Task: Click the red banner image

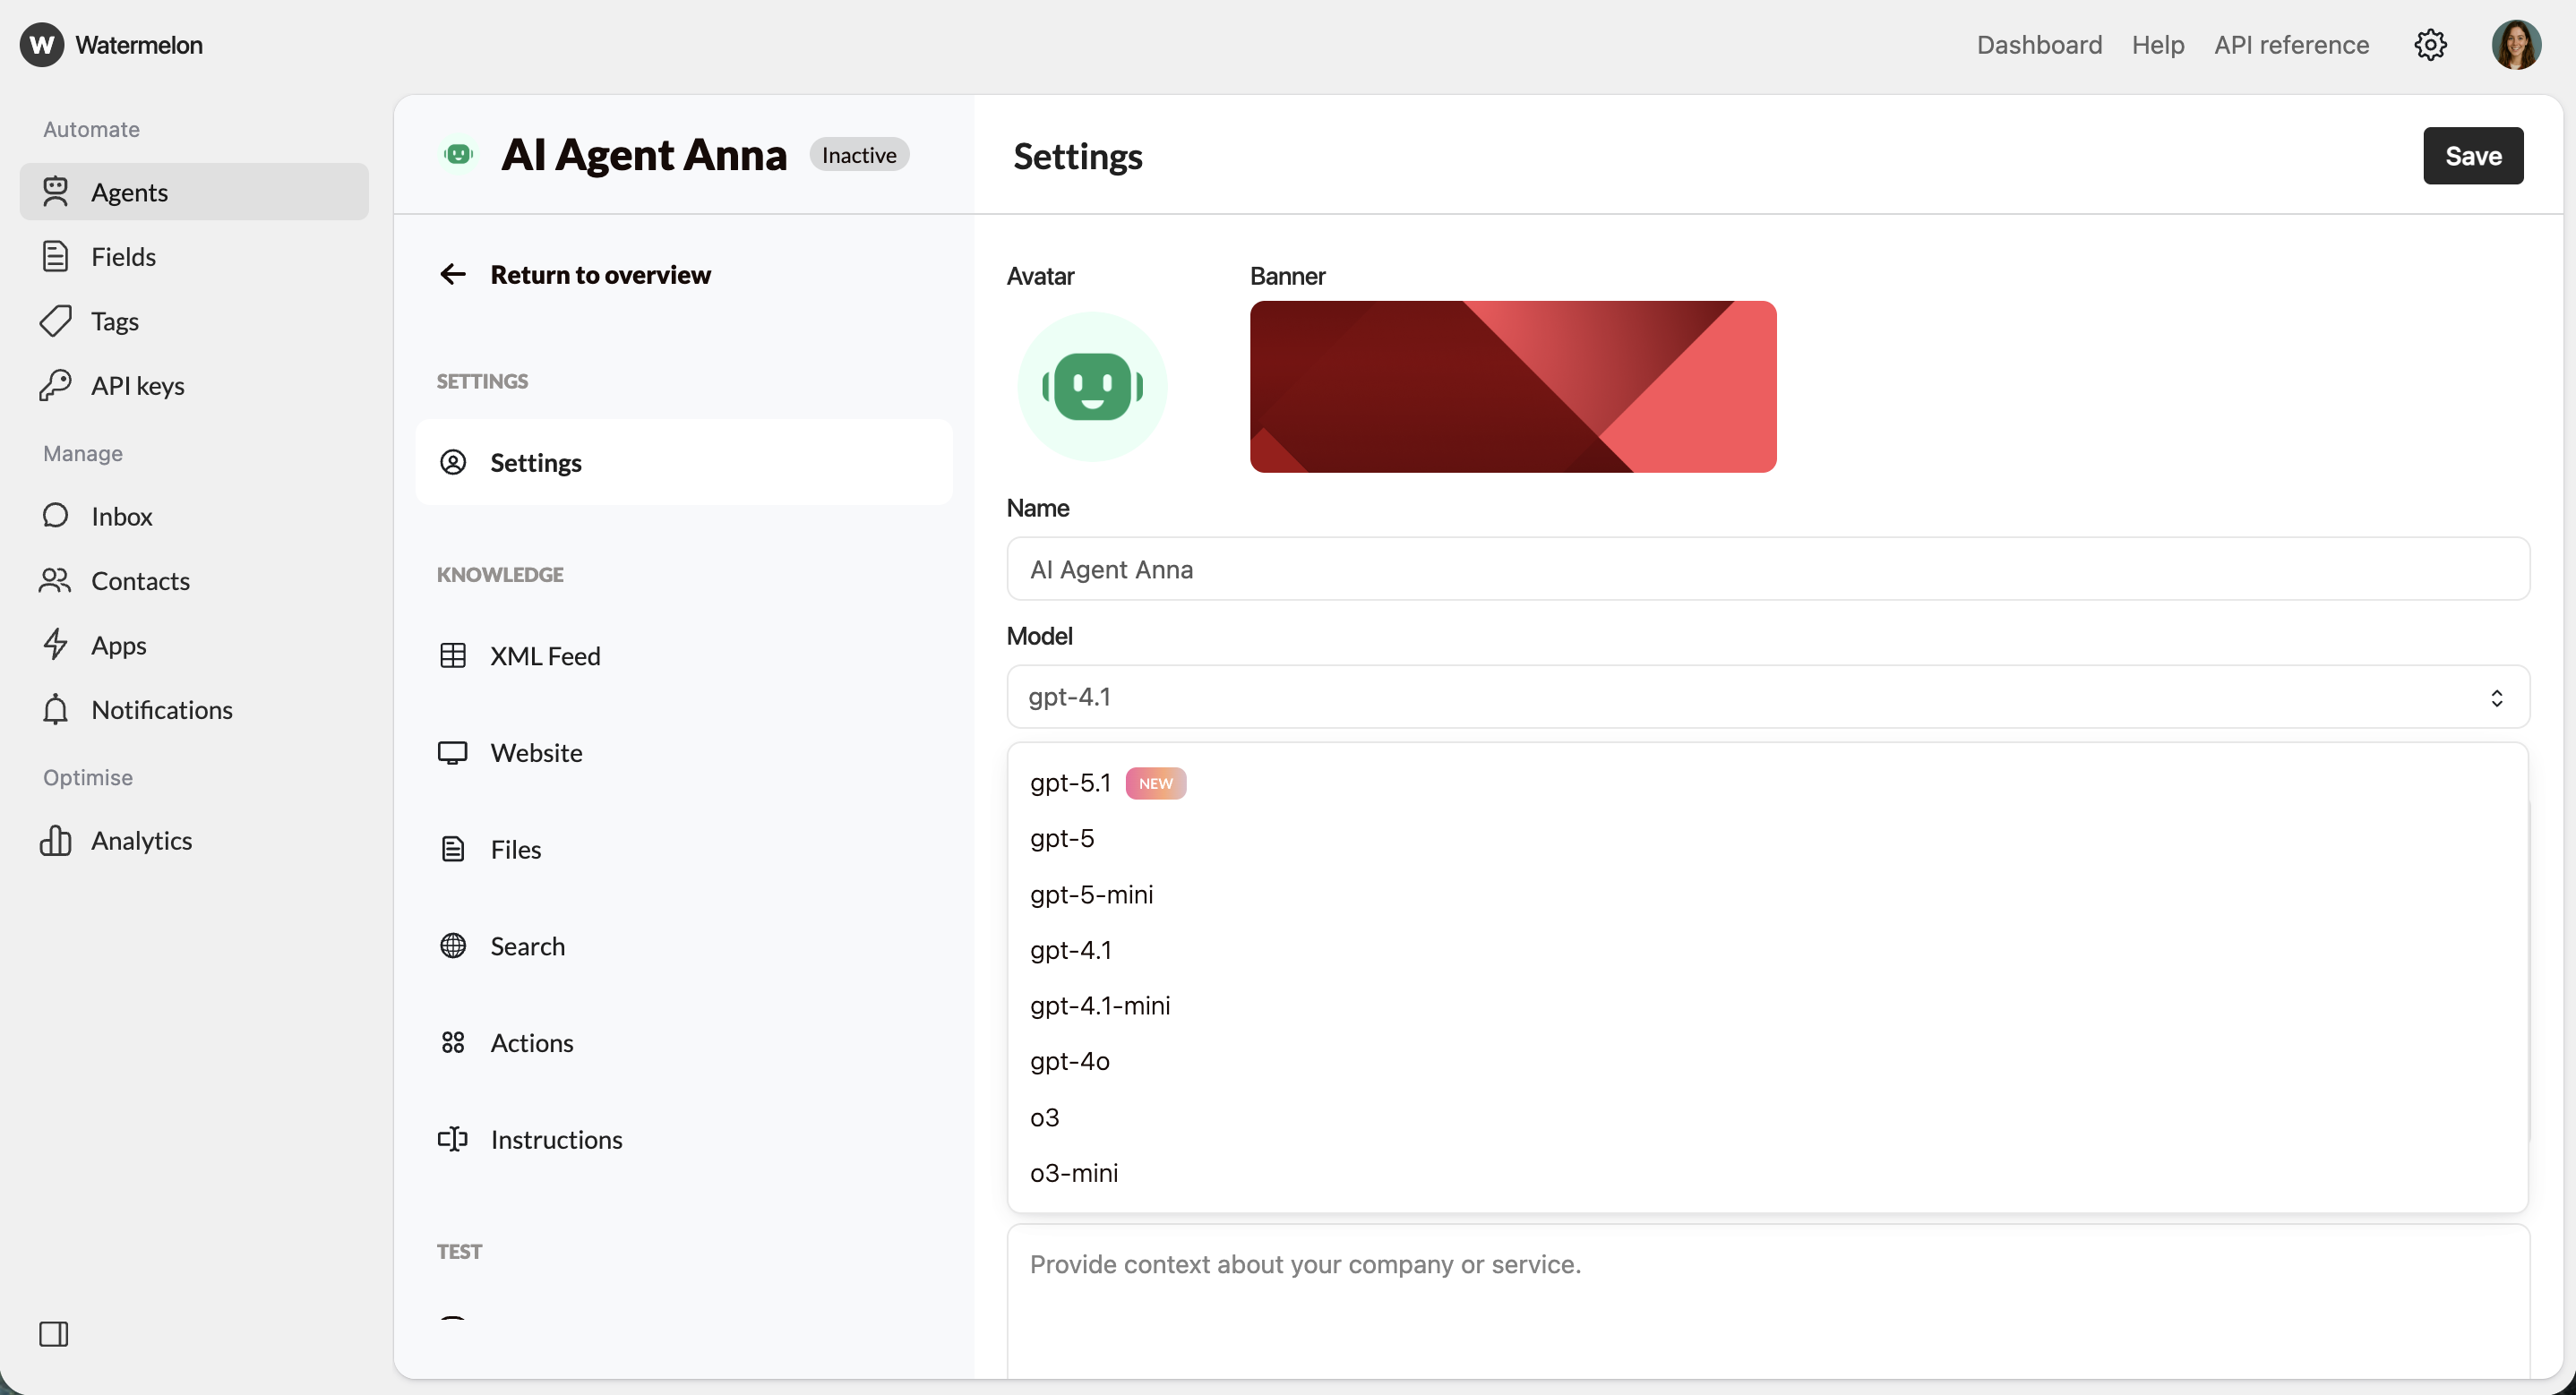Action: 1512,386
